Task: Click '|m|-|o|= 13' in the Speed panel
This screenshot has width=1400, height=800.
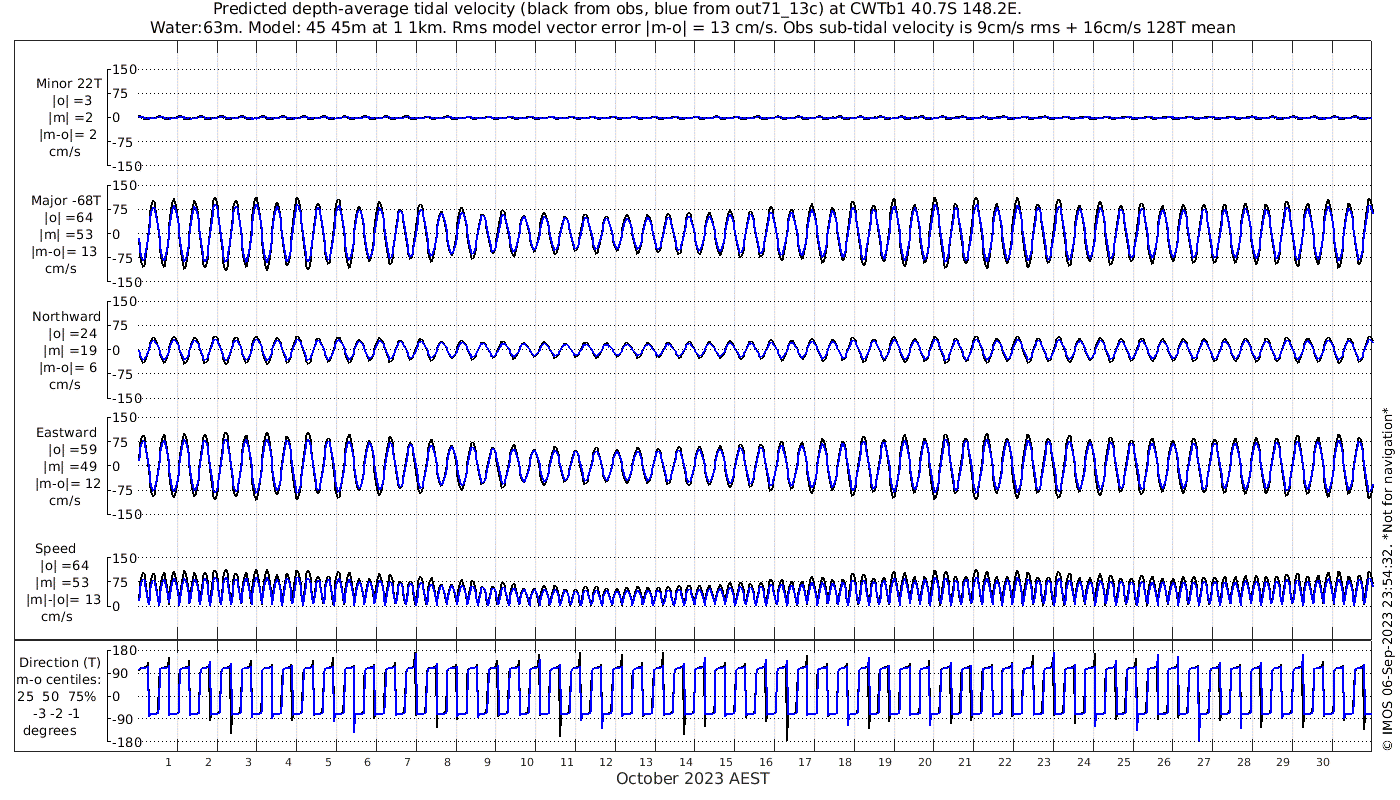Action: tap(64, 600)
